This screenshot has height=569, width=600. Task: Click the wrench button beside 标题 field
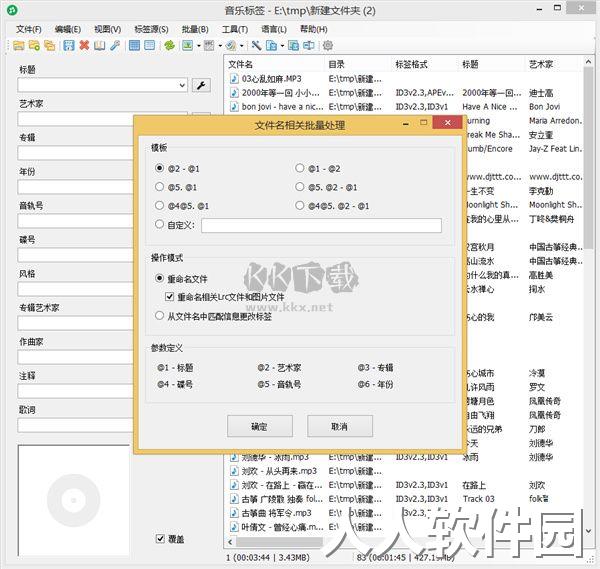[x=201, y=85]
